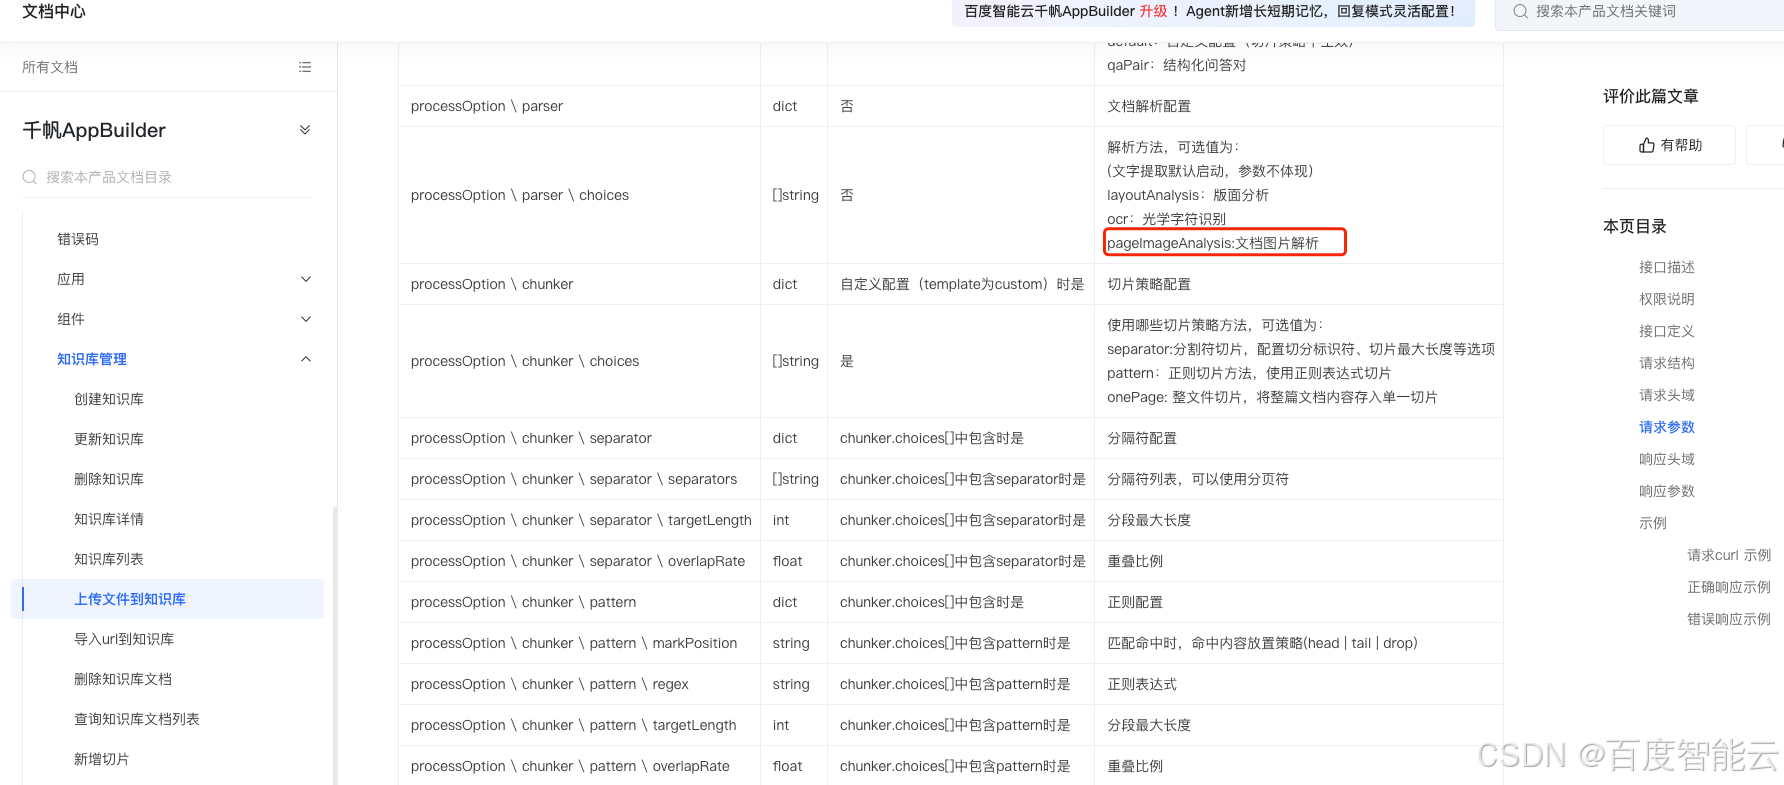Open the 新增切片 page
The height and width of the screenshot is (785, 1784).
click(102, 759)
